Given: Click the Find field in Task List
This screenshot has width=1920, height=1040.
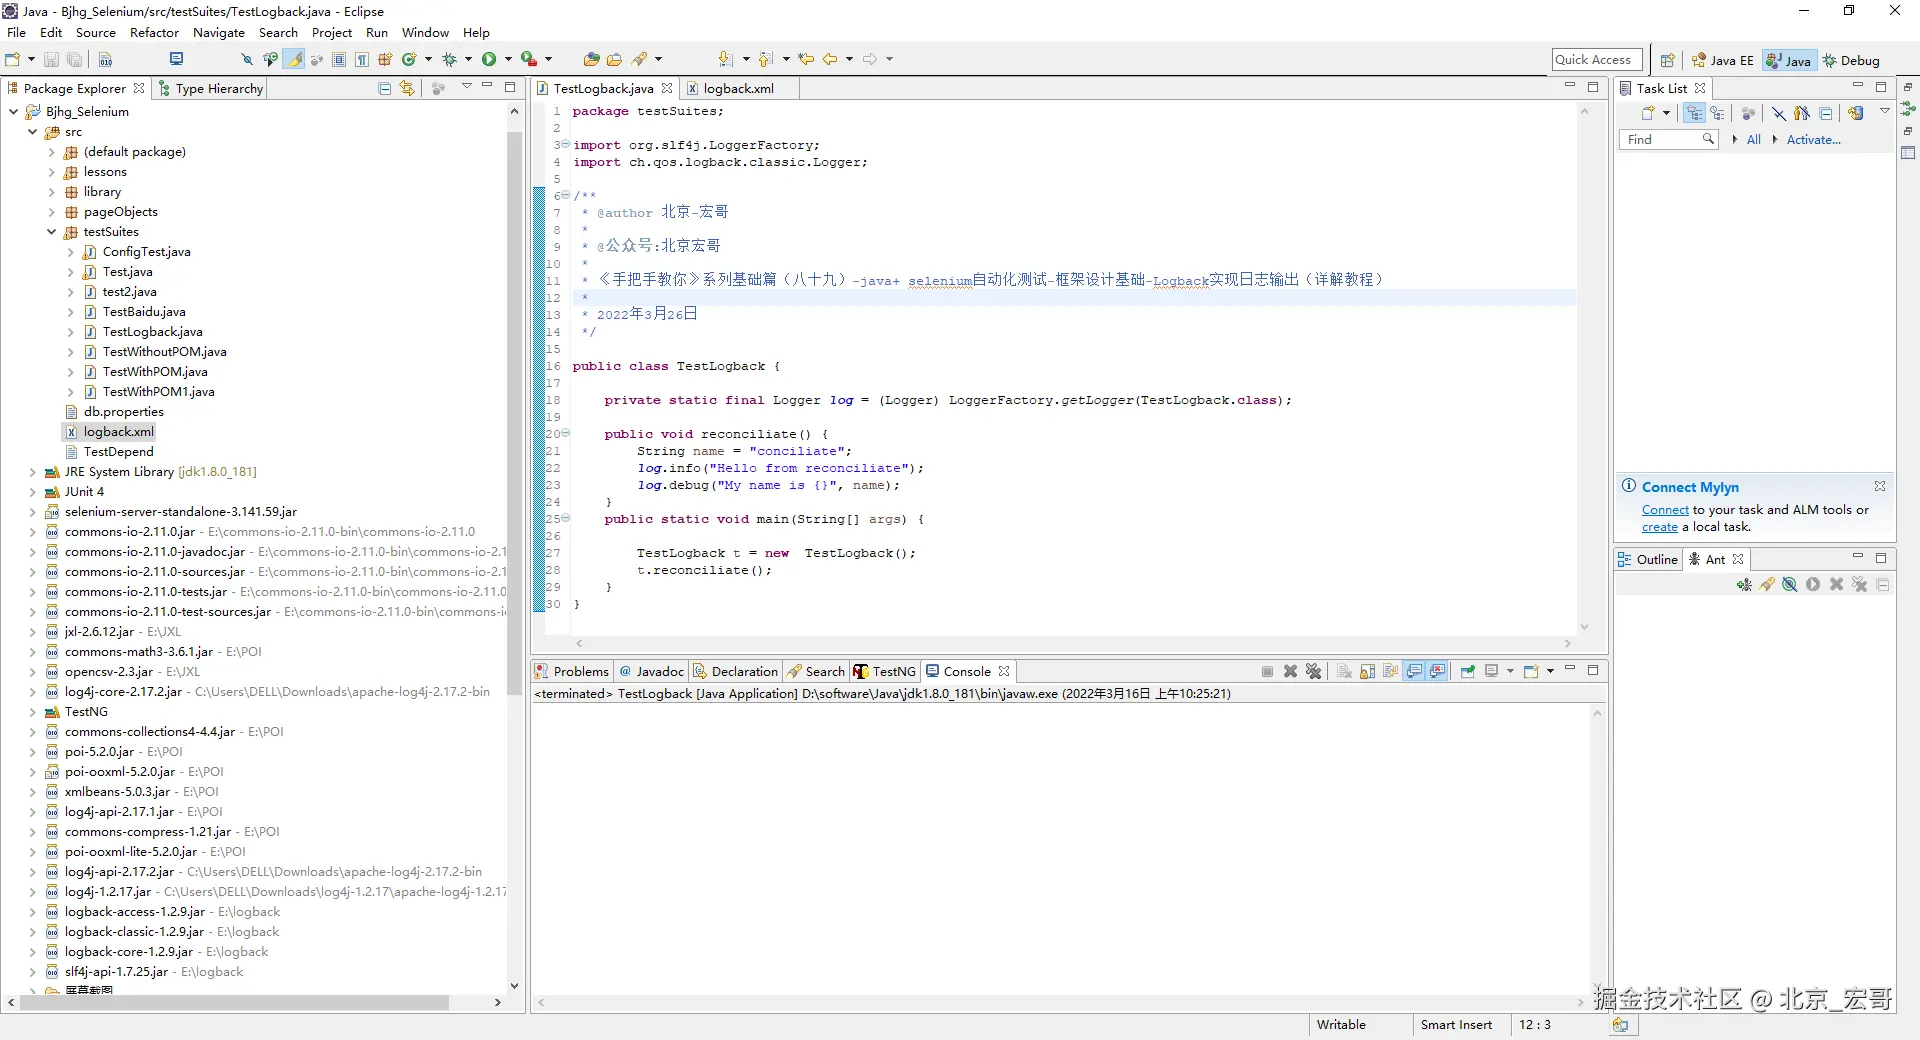Looking at the screenshot, I should tap(1660, 140).
